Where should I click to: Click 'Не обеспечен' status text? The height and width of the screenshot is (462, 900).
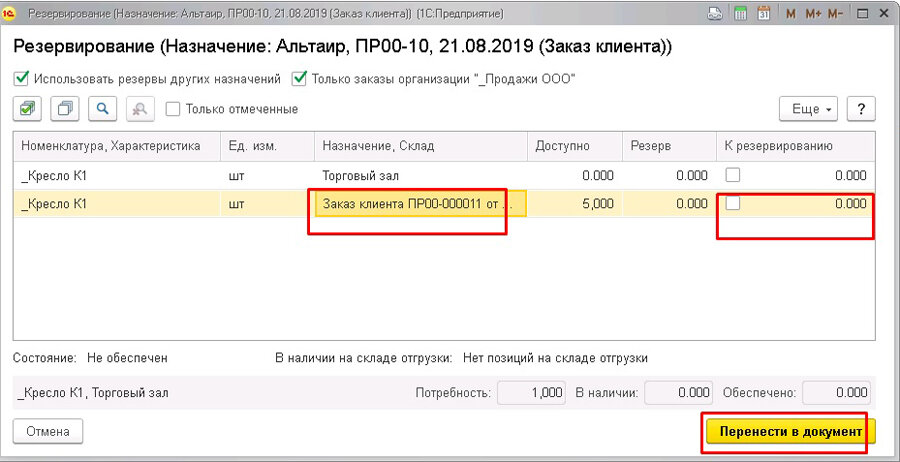point(127,358)
